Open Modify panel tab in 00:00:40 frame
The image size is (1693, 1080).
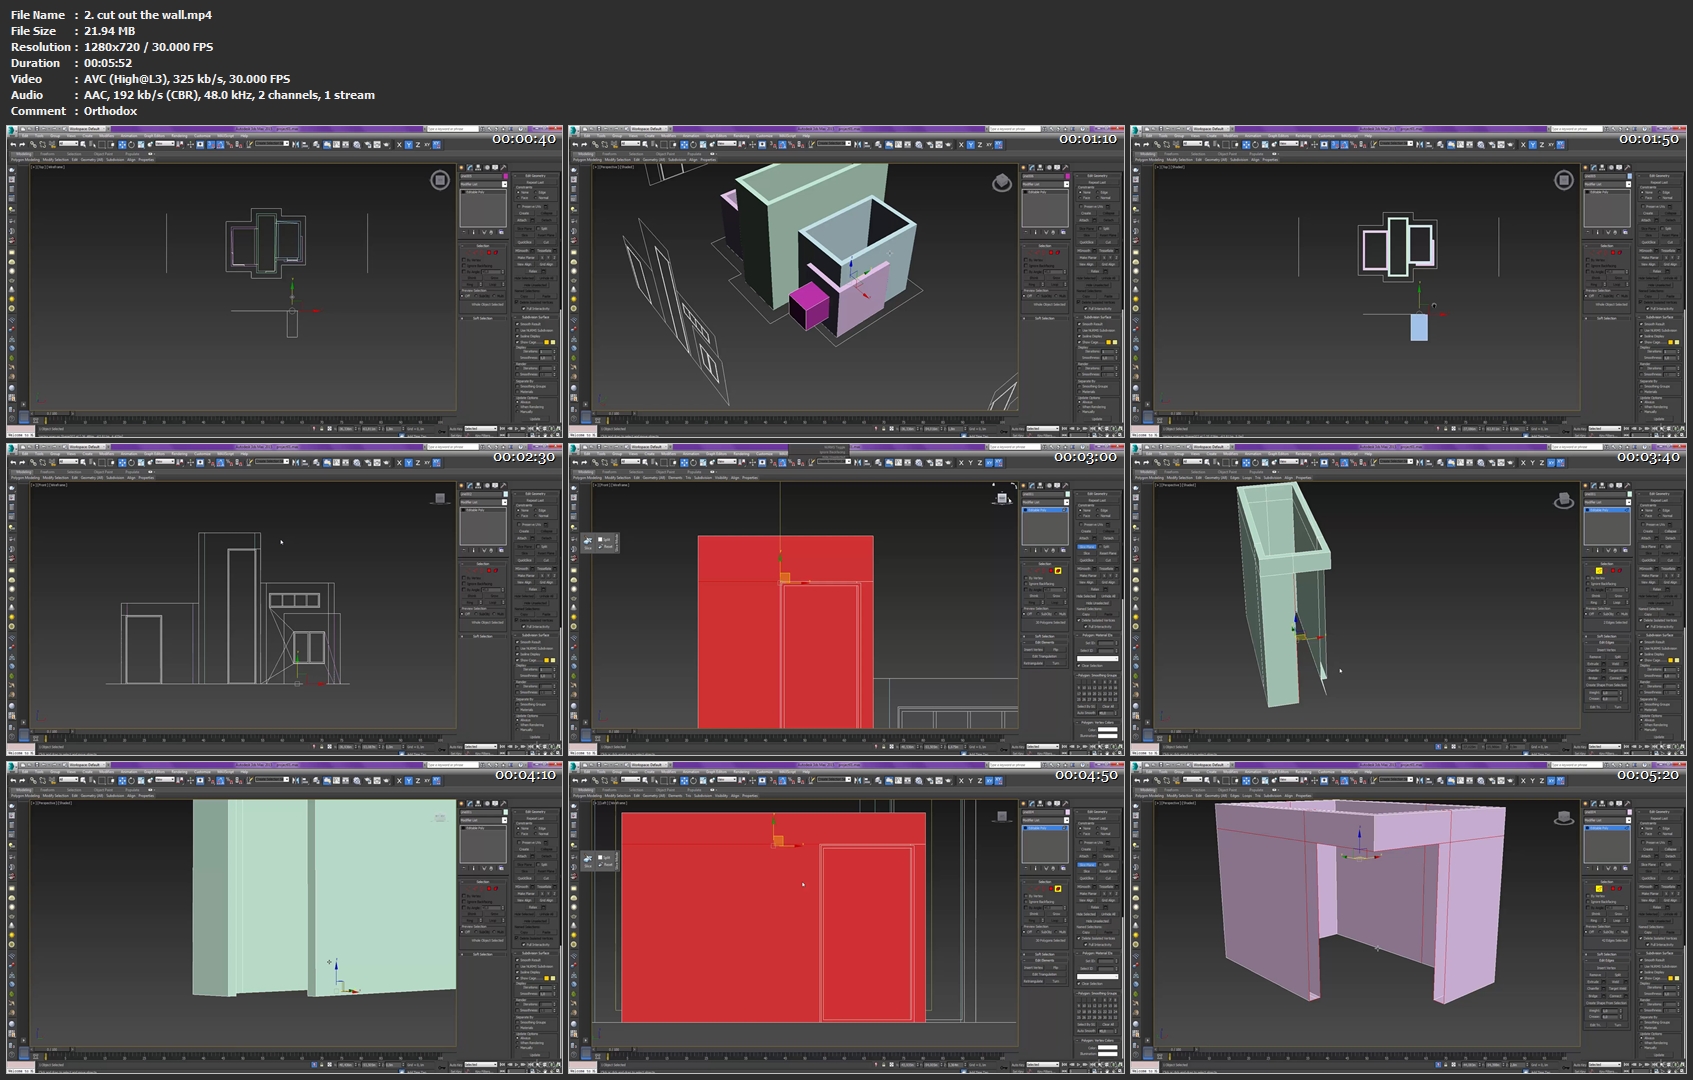click(470, 167)
